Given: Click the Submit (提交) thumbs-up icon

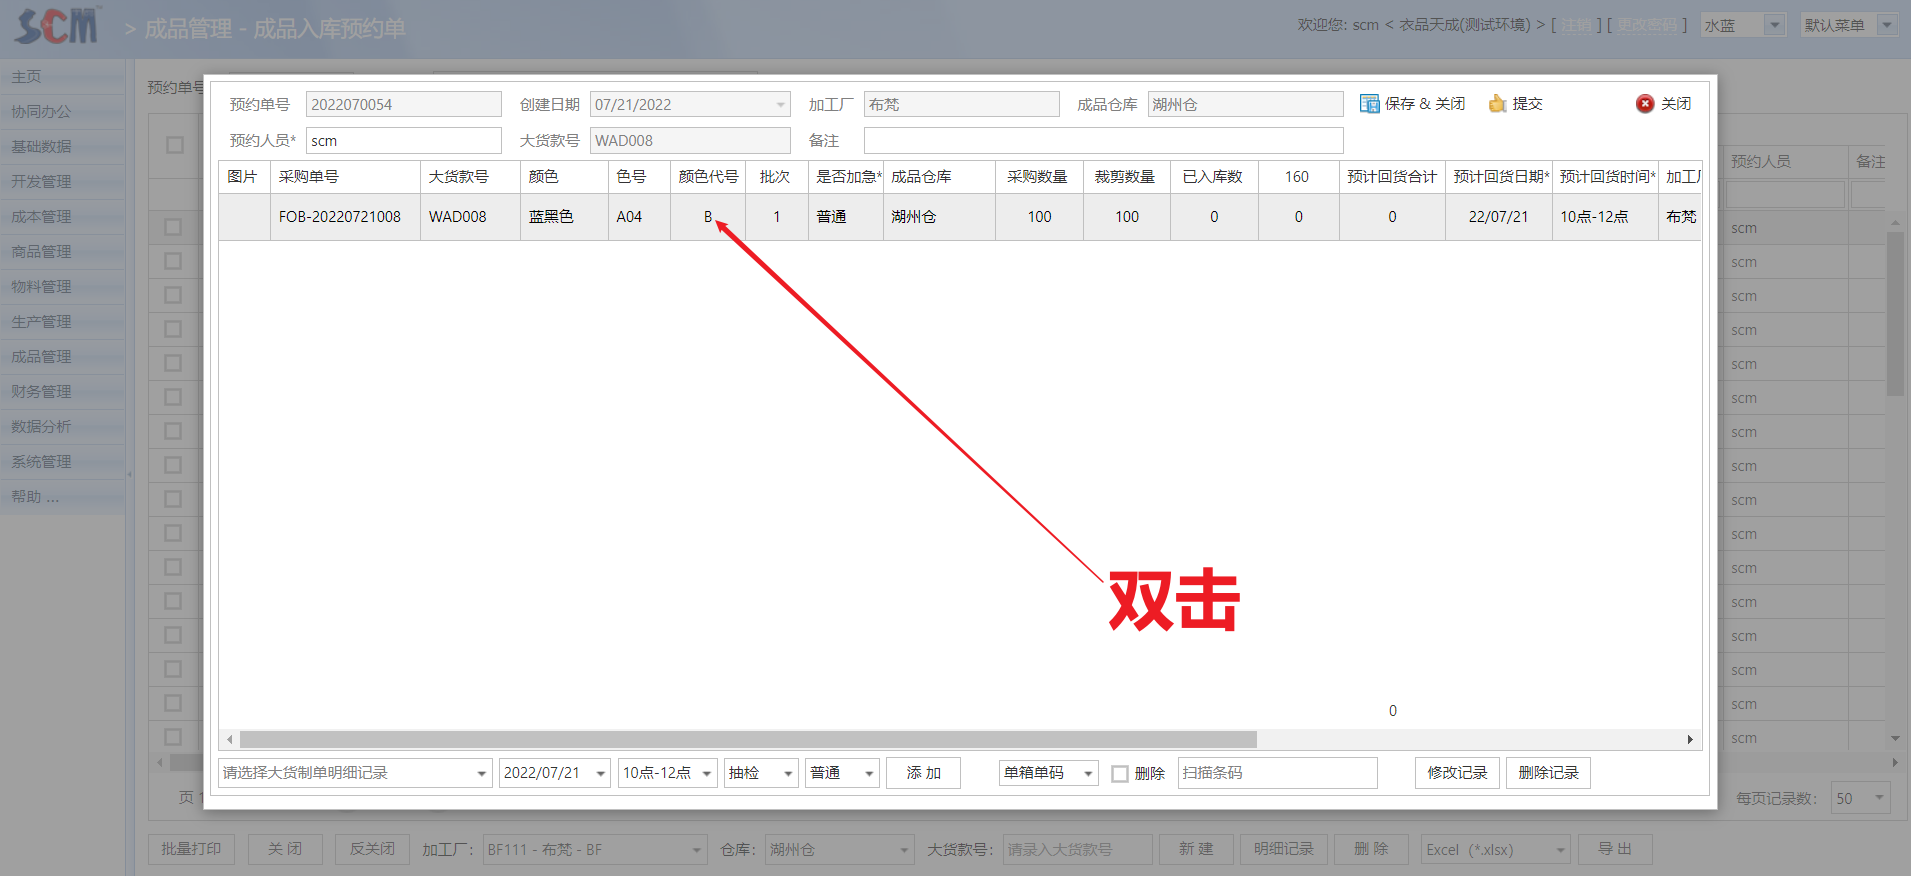Looking at the screenshot, I should click(x=1497, y=104).
